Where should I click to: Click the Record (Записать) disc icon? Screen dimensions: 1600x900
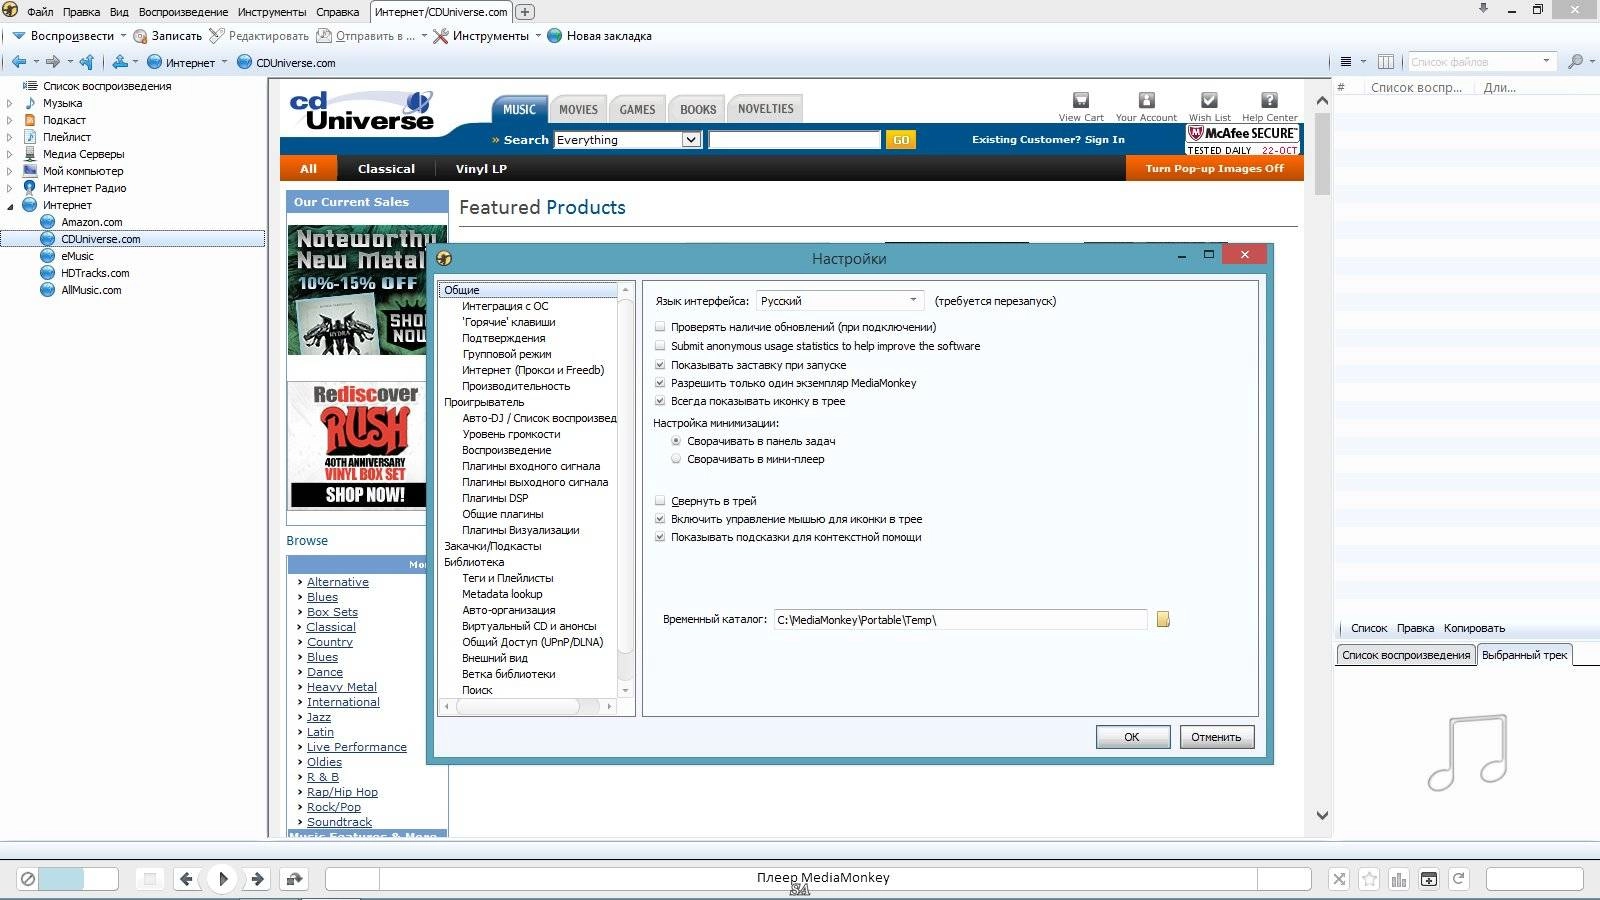[x=140, y=36]
